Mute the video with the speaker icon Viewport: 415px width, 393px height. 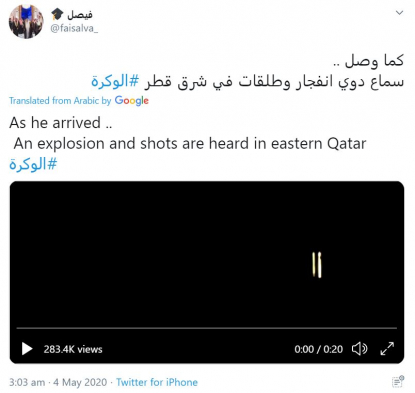pos(359,349)
